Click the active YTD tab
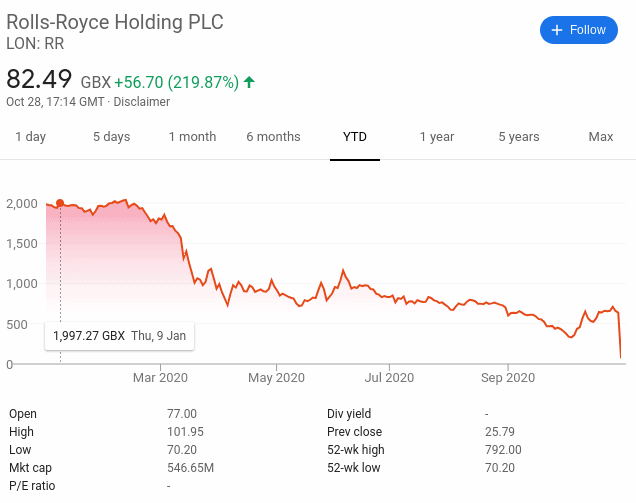 pyautogui.click(x=355, y=137)
